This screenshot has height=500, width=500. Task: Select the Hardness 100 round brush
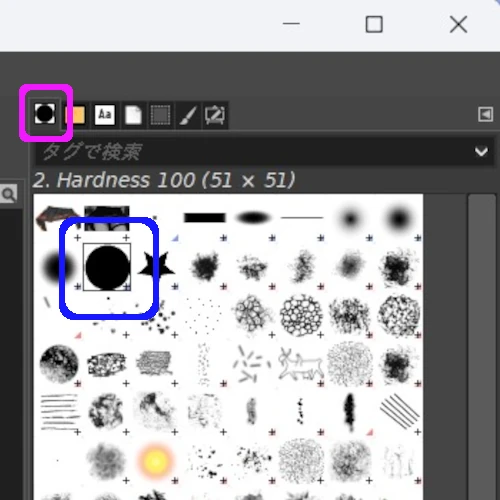coord(107,267)
